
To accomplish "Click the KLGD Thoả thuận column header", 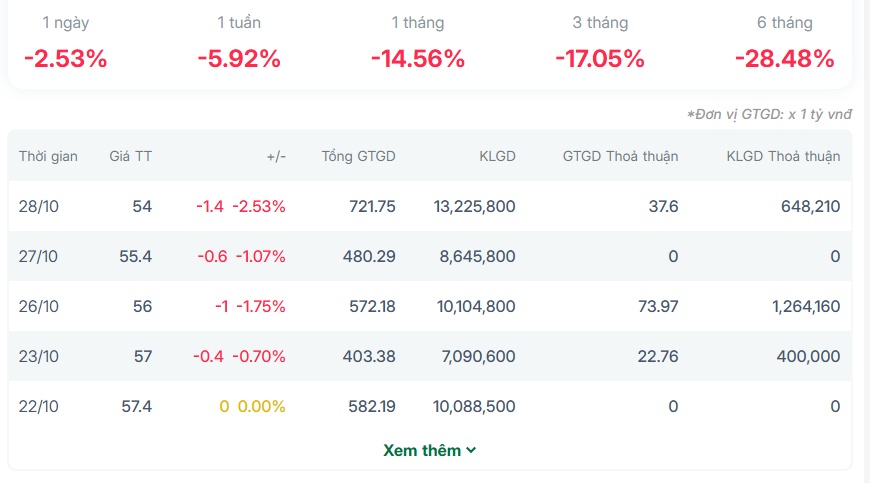I will (783, 156).
